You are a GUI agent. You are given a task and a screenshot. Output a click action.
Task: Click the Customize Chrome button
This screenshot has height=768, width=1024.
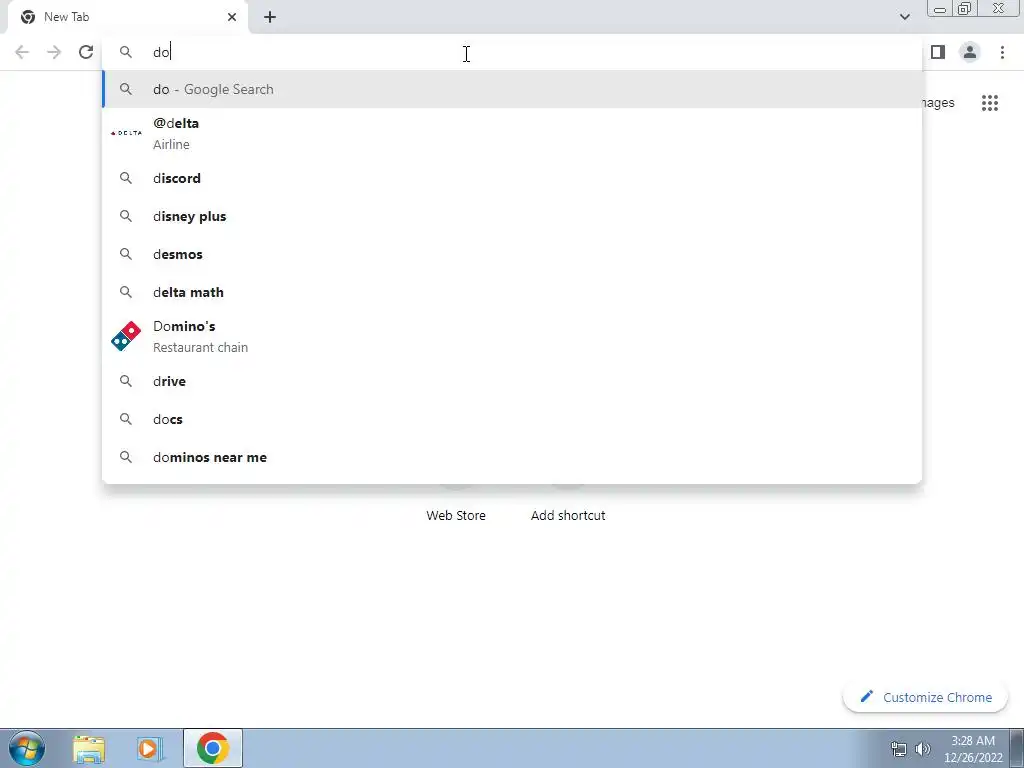coord(925,697)
